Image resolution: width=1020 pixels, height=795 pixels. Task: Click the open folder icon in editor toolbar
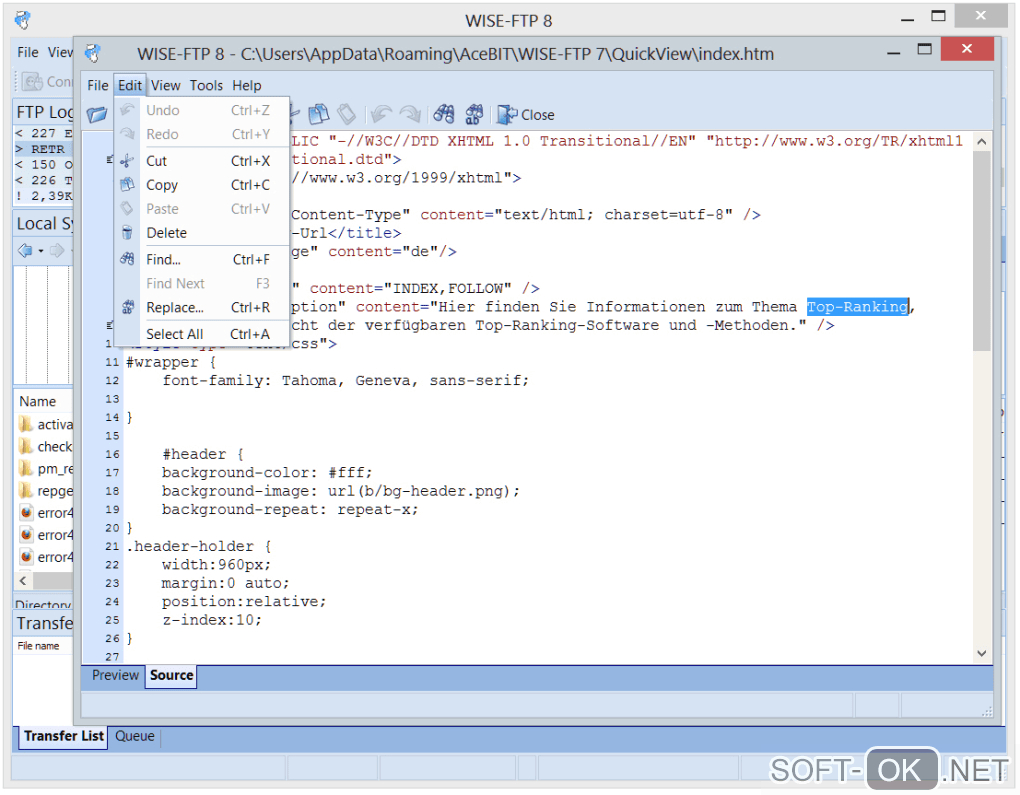(97, 115)
